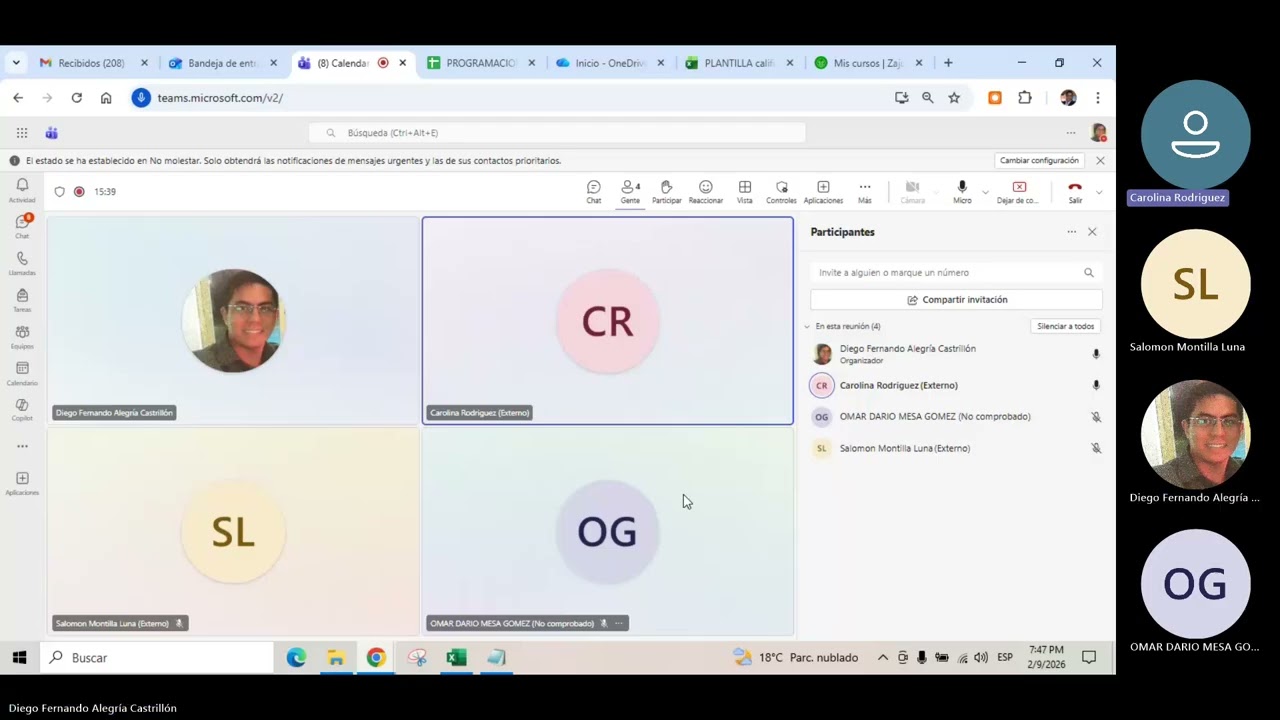Open the Chrome extensions puzzle icon
Screen dimensions: 1280x720
1025,98
